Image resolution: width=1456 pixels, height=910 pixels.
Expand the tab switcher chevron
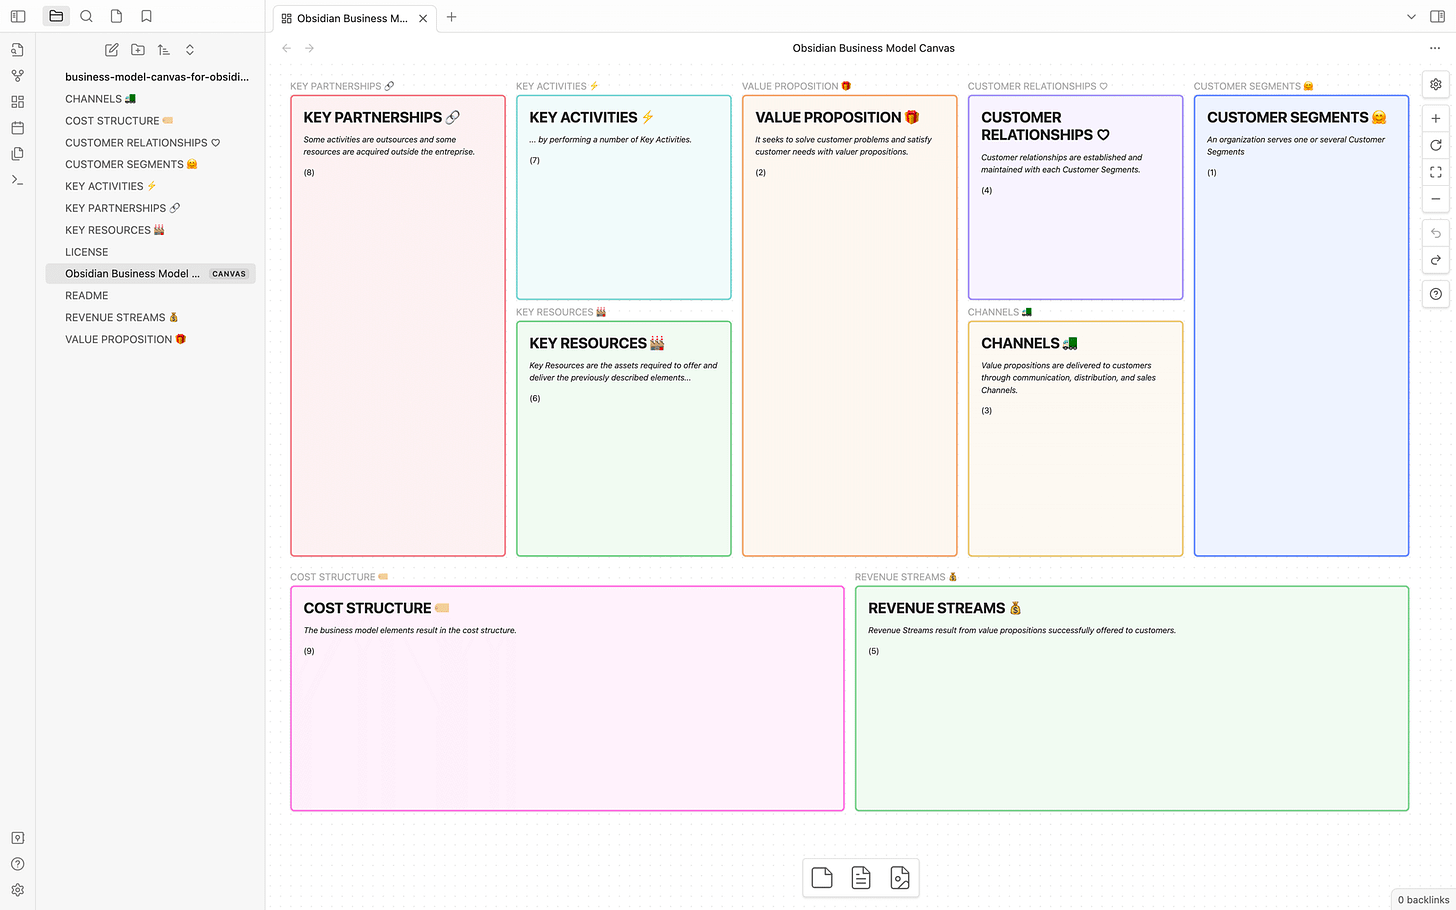1410,16
